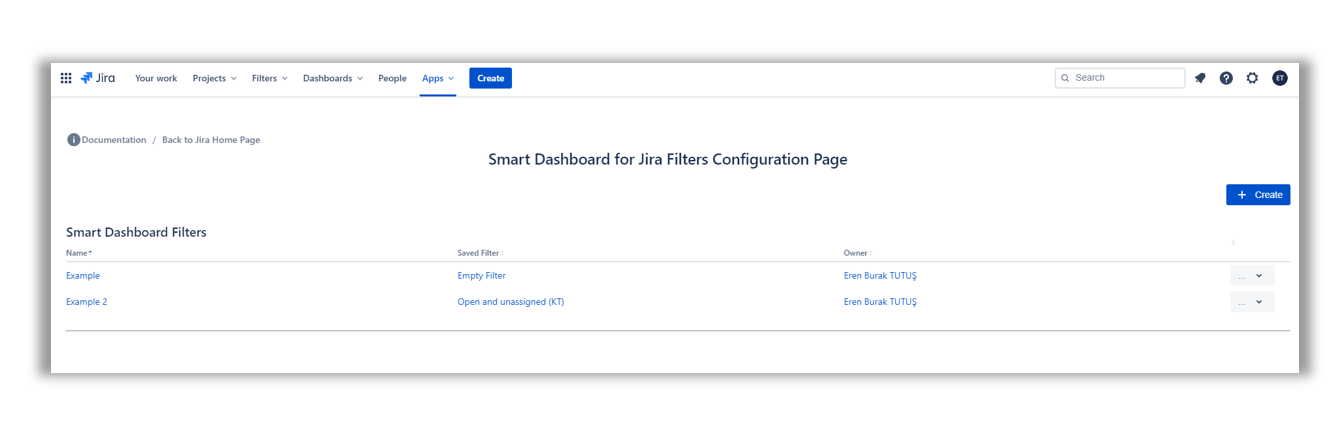Open the help question mark icon

pos(1226,78)
